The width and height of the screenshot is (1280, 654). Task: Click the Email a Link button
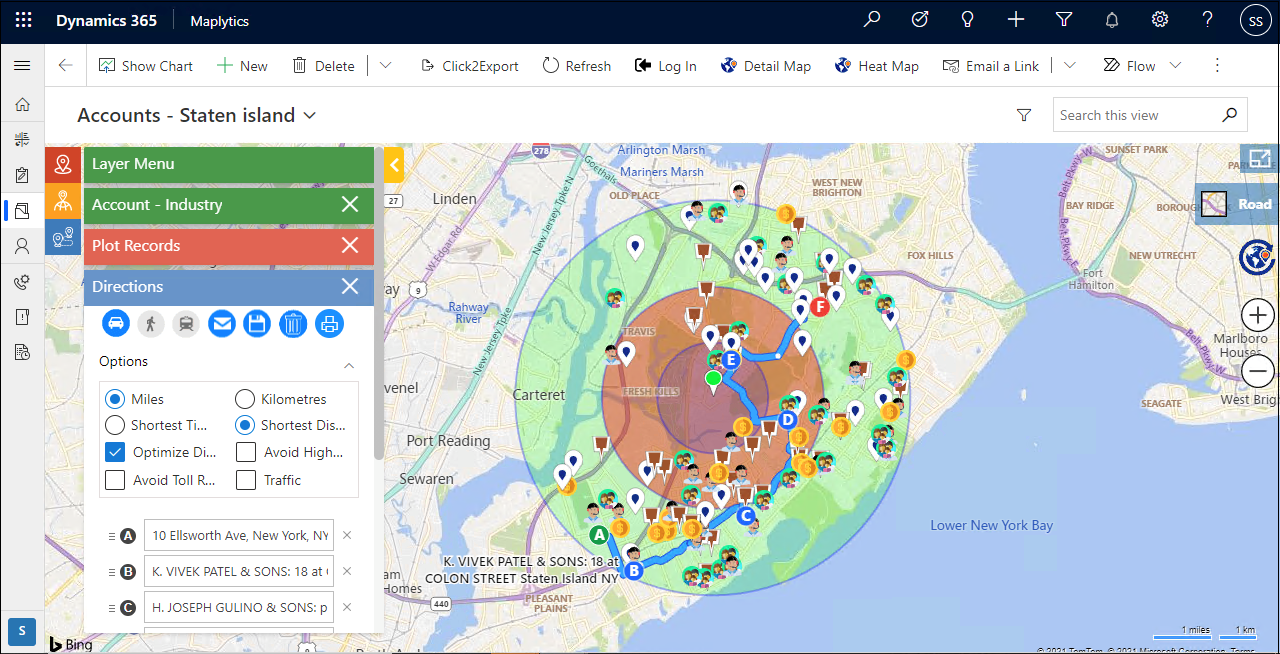[991, 66]
